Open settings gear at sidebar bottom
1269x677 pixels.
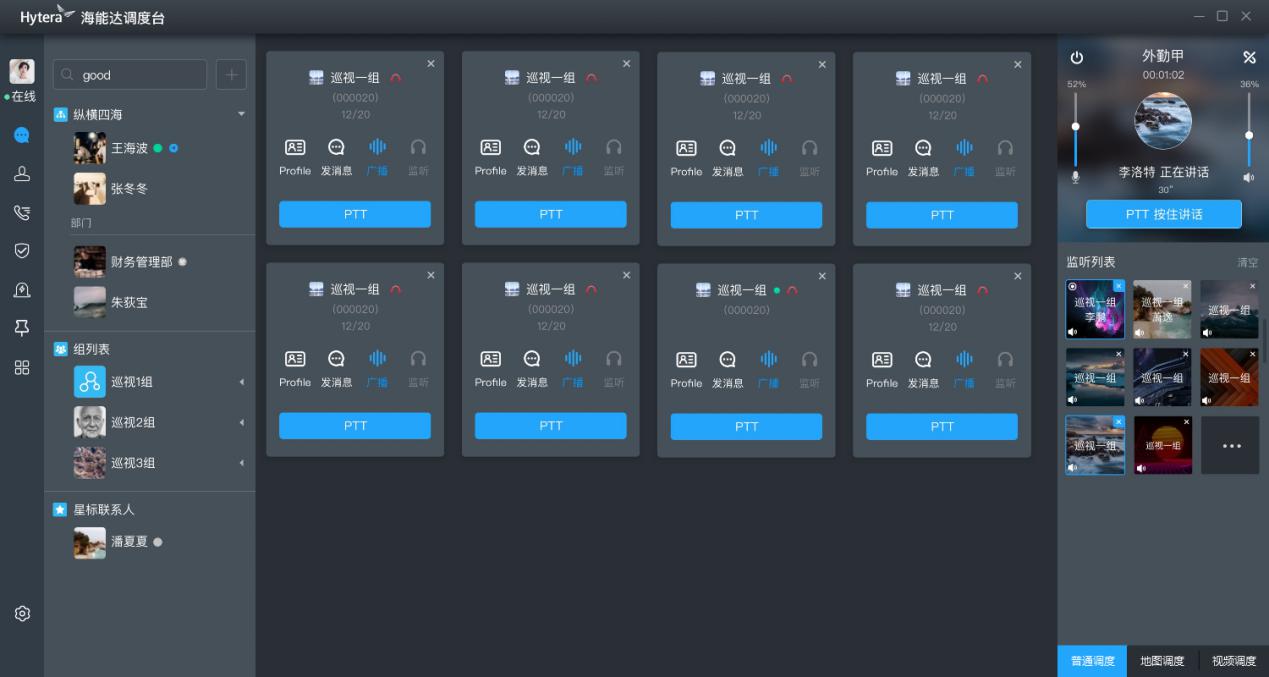coord(22,613)
